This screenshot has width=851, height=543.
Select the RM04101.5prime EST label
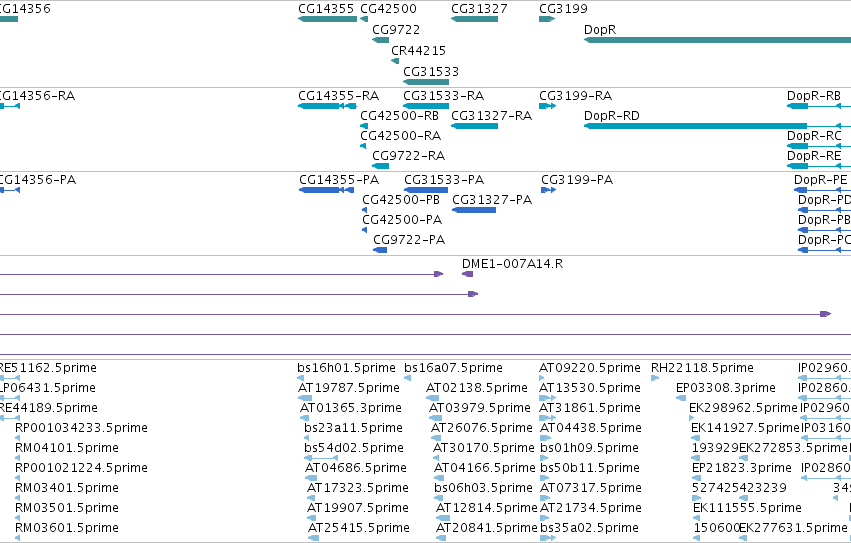[67, 448]
